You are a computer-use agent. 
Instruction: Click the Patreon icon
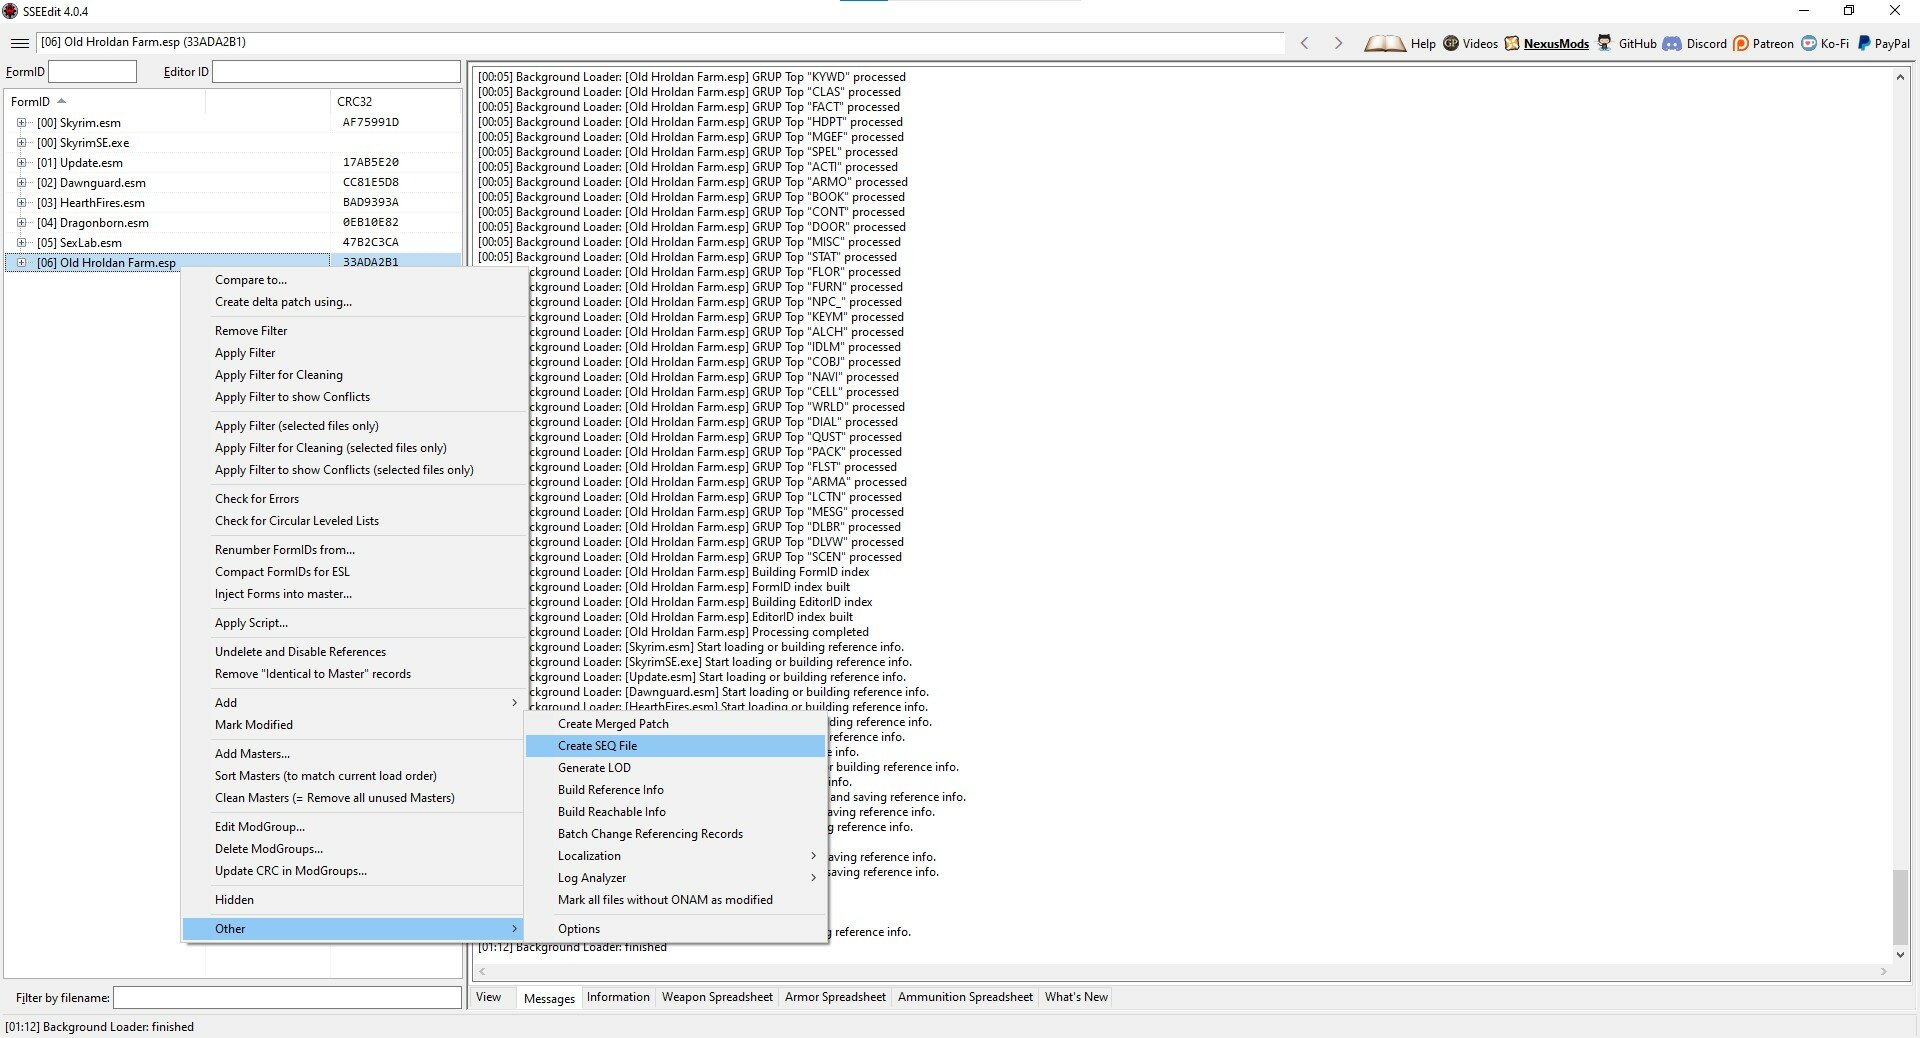click(x=1741, y=43)
